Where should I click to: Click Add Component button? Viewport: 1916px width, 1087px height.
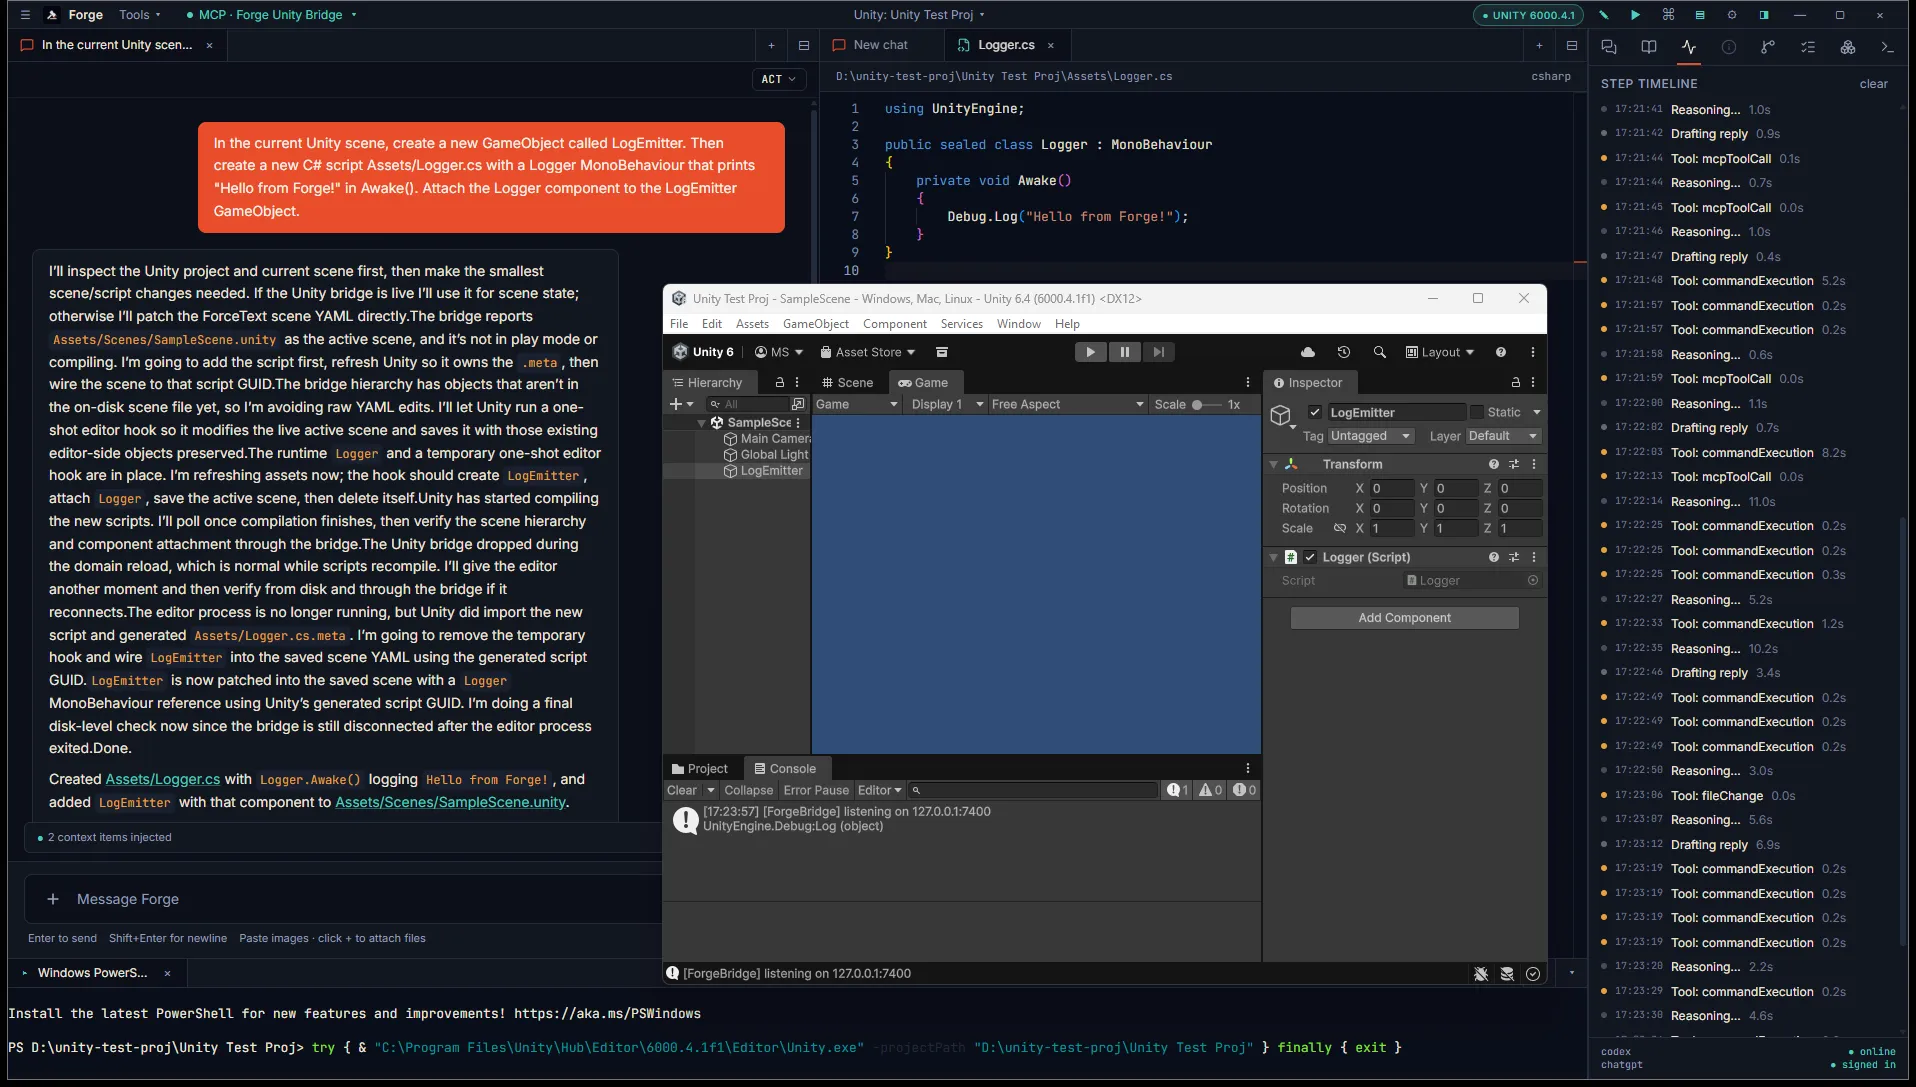click(x=1404, y=618)
